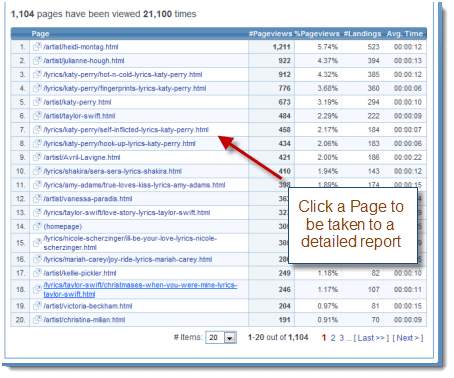Open /artist/heidi-montag.html detailed report
The image size is (454, 378).
(x=81, y=47)
